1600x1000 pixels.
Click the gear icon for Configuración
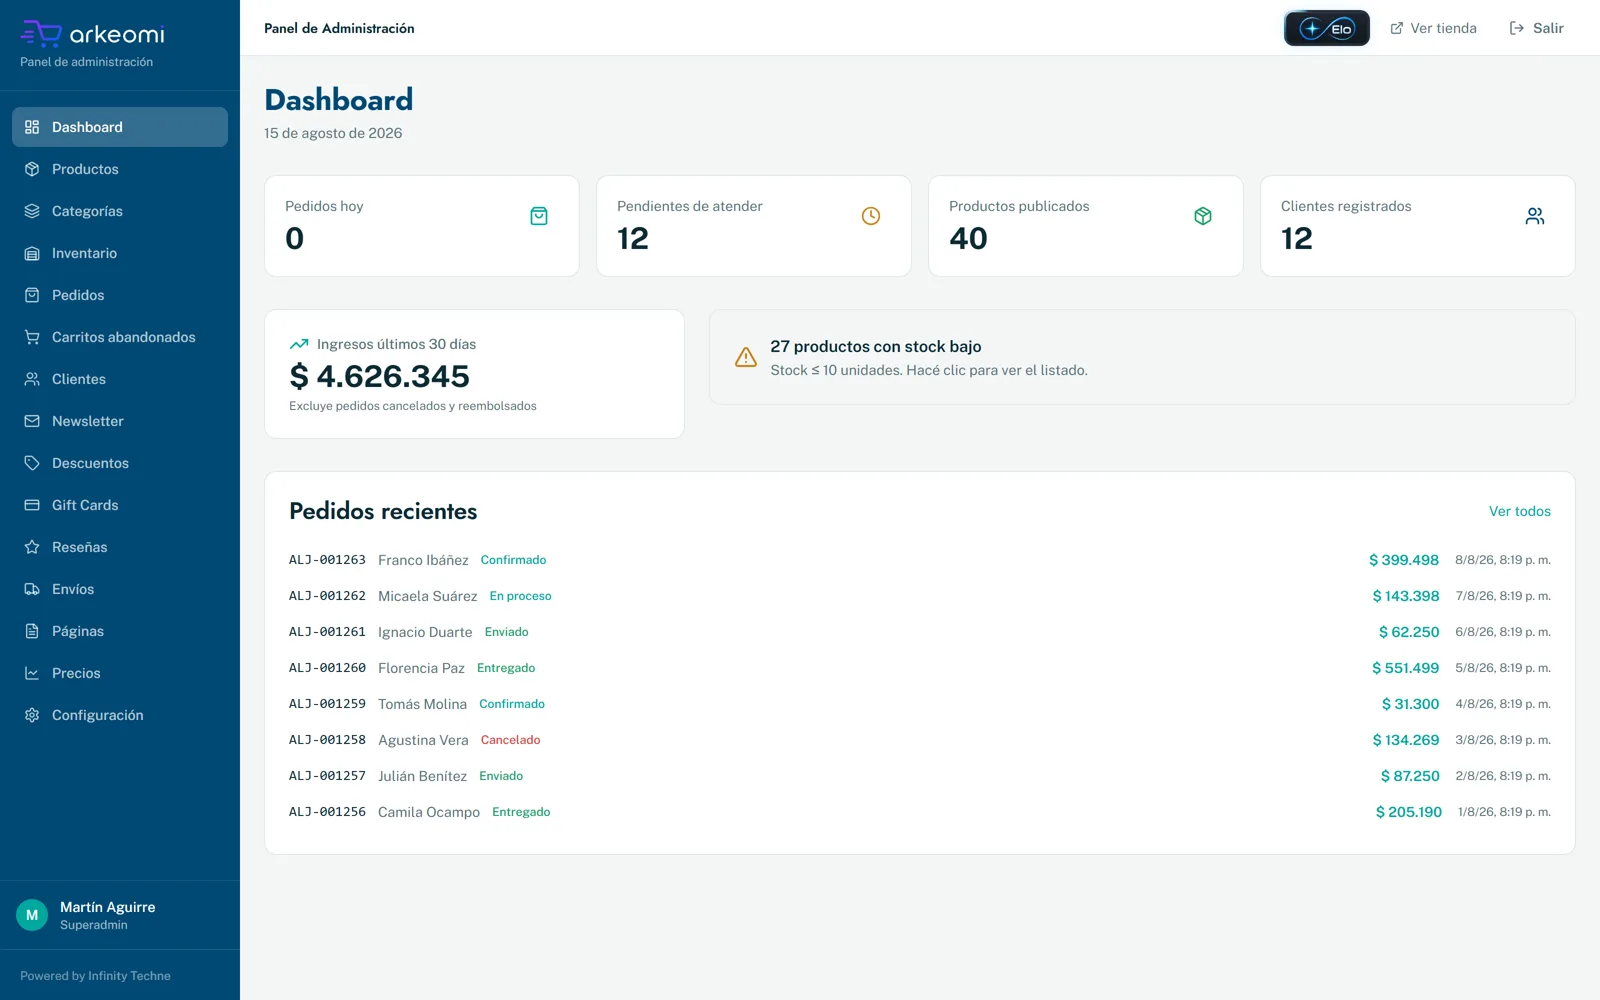[x=32, y=715]
